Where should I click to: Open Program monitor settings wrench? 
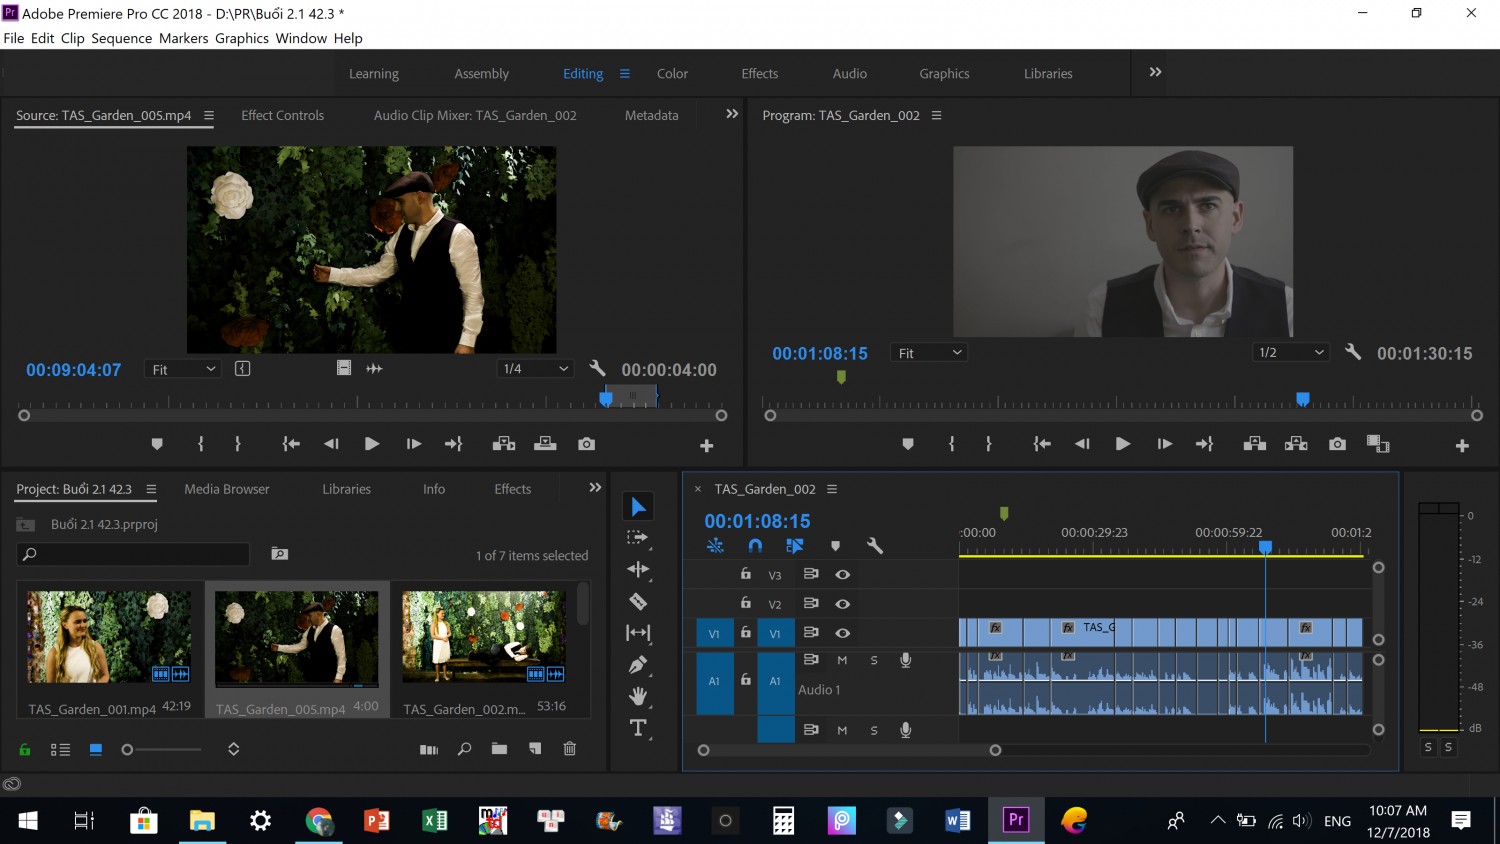point(1353,352)
